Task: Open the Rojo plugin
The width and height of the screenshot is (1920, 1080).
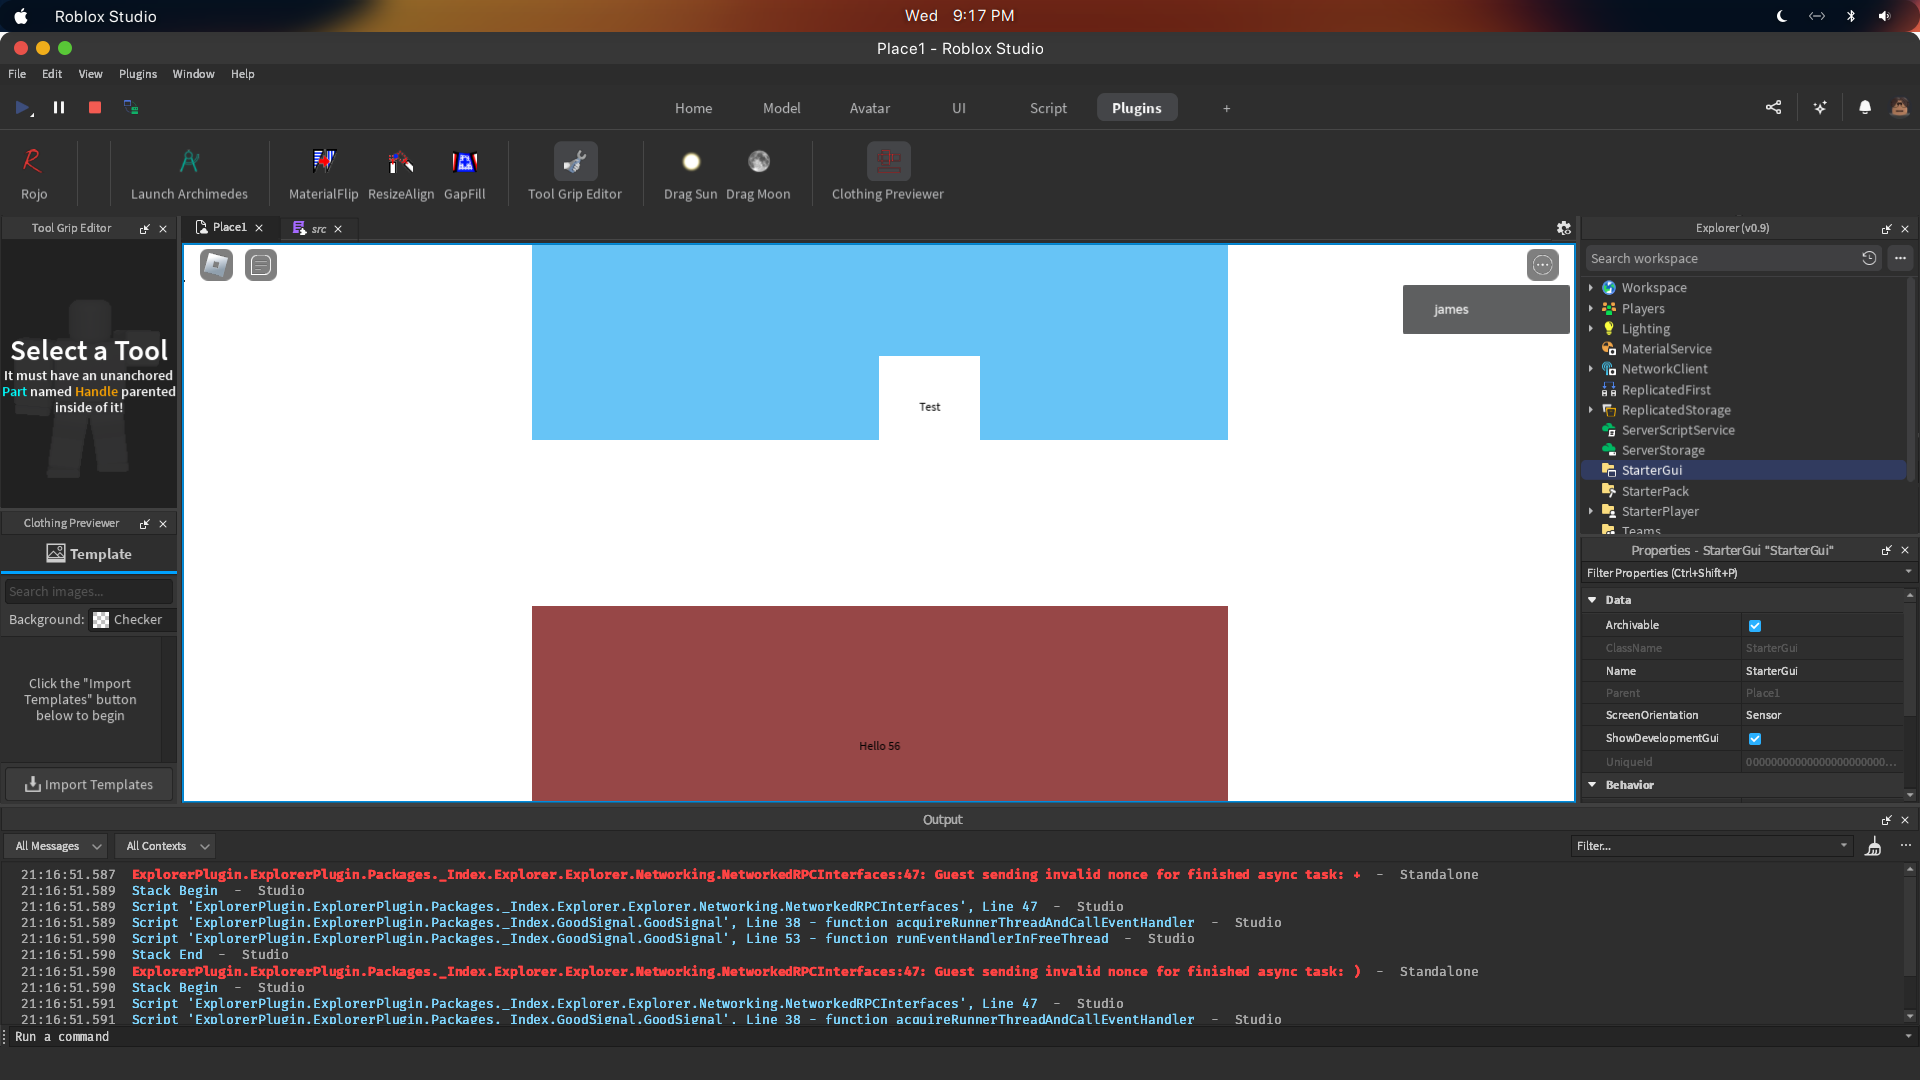Action: pyautogui.click(x=34, y=172)
